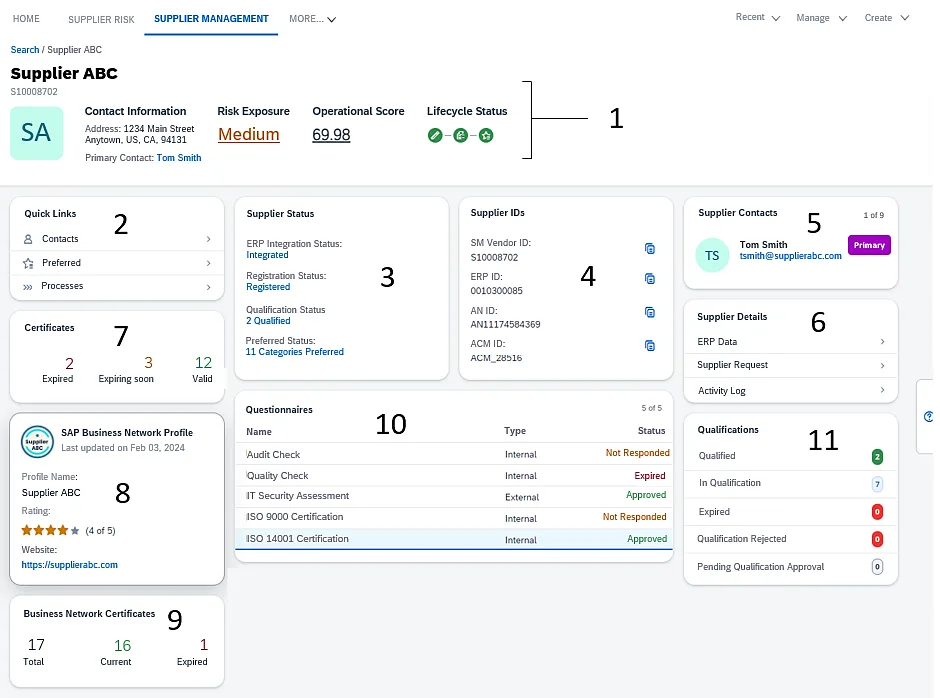Select the IT Security Assessment row
The image size is (940, 698).
pos(454,497)
